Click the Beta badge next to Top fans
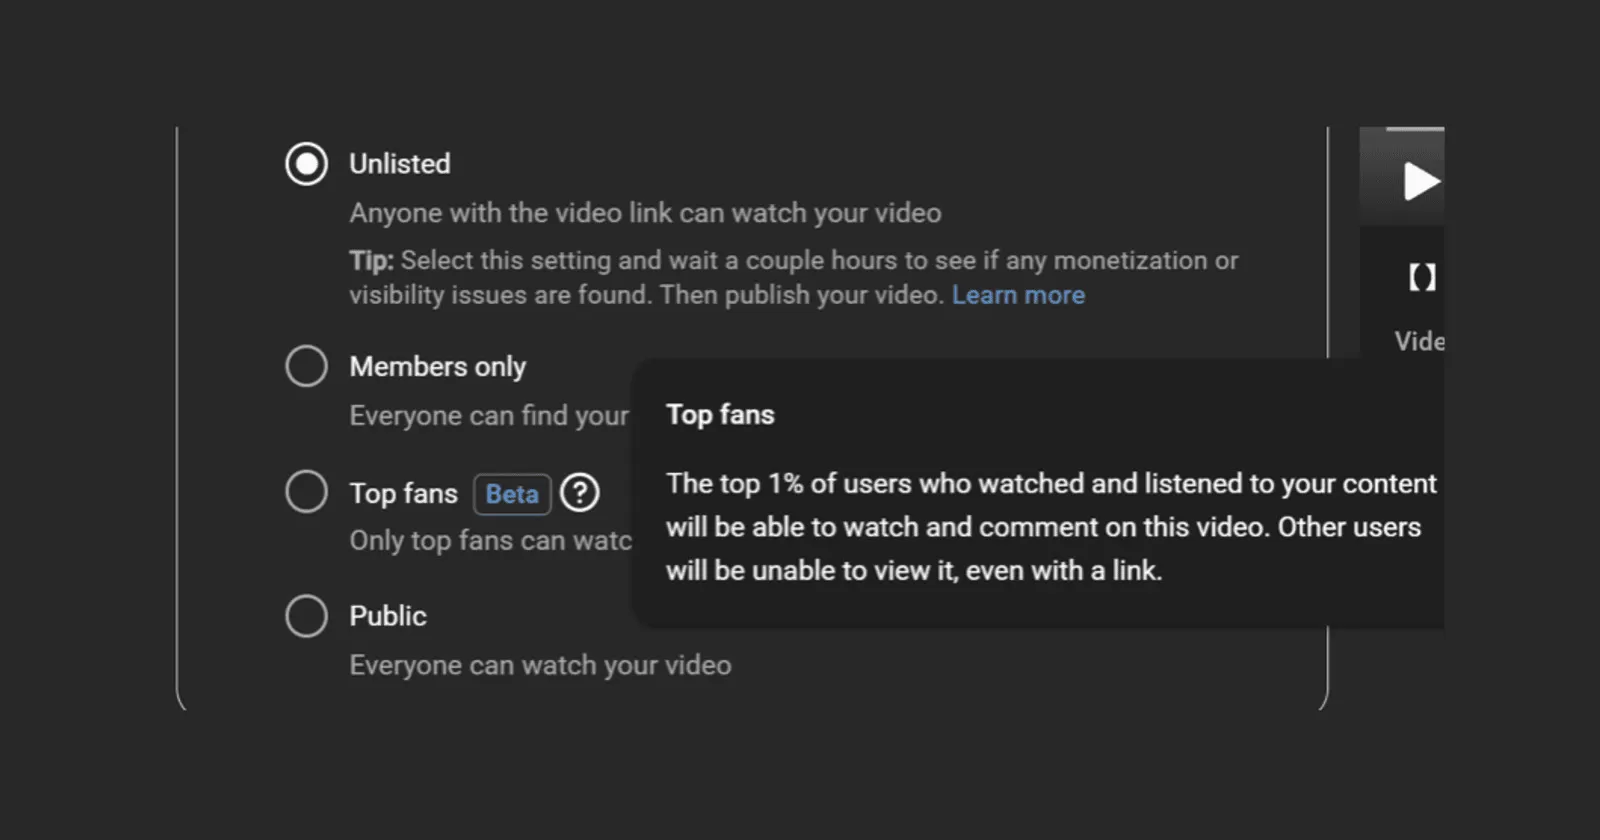The height and width of the screenshot is (840, 1600). (x=512, y=494)
